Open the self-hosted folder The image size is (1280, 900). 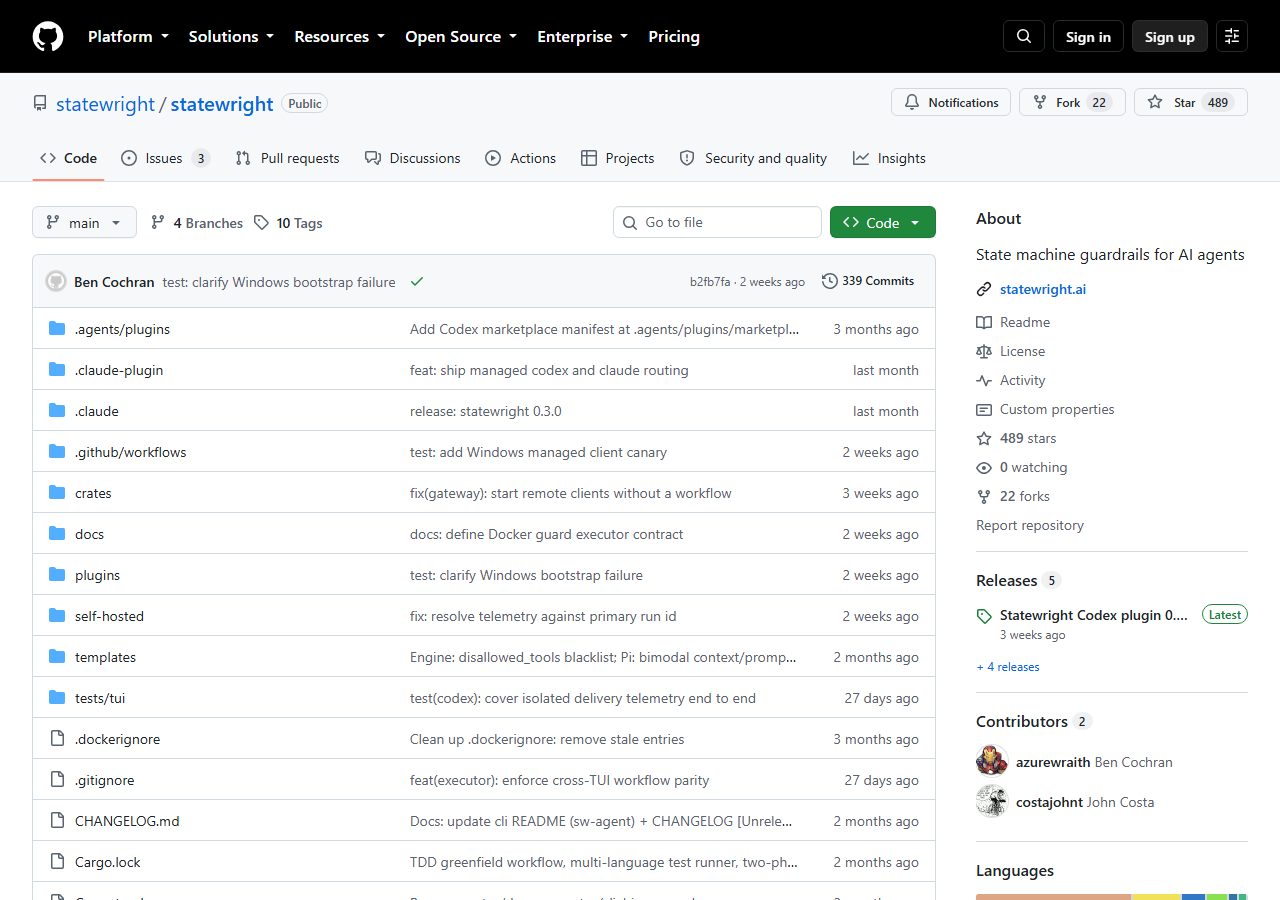coord(109,616)
